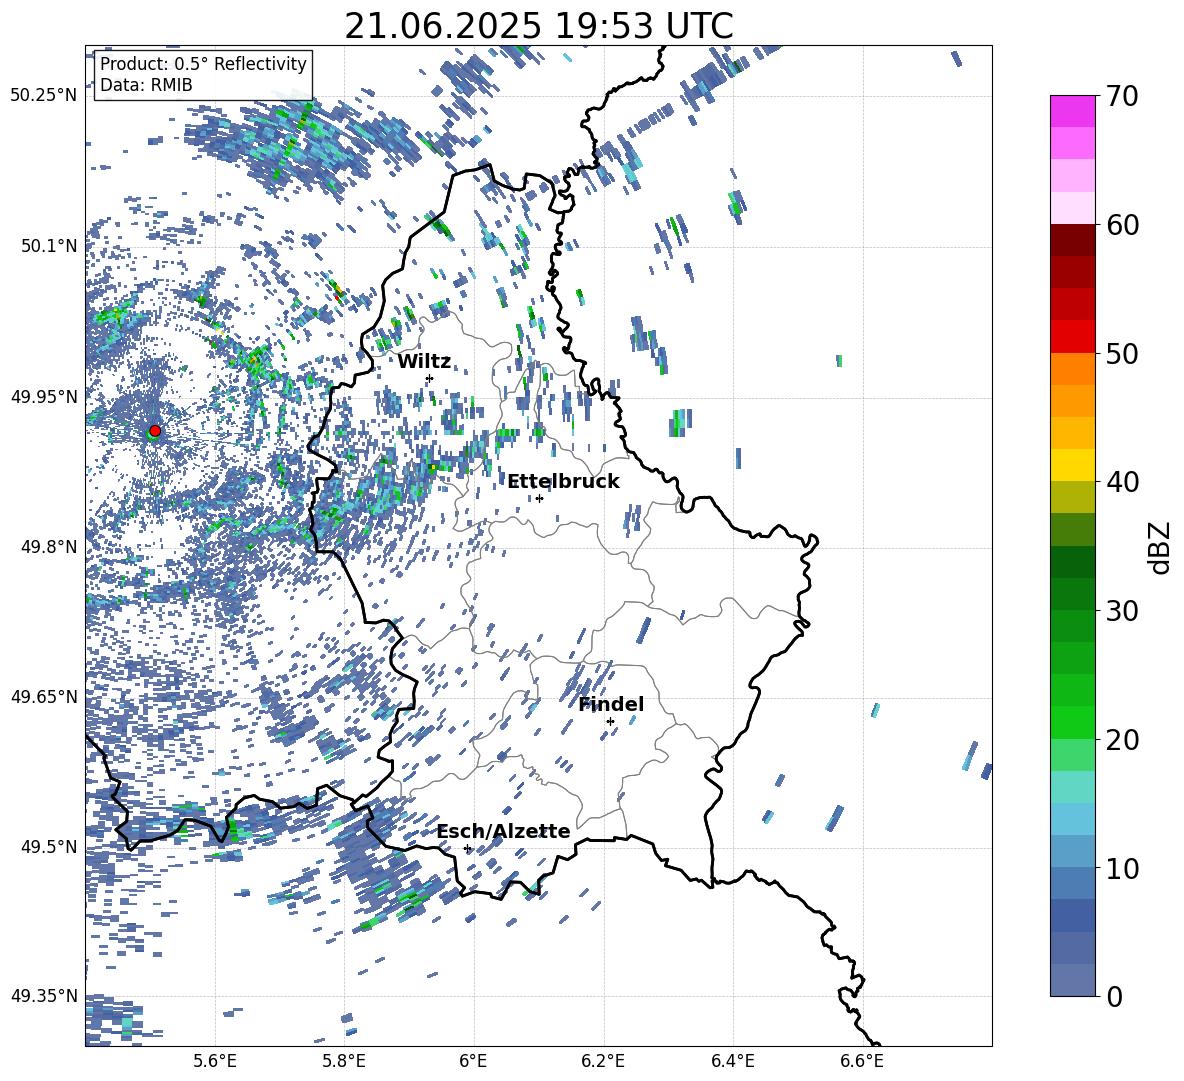The width and height of the screenshot is (1184, 1081).
Task: Click the 6.4°E longitude label
Action: click(x=732, y=1061)
